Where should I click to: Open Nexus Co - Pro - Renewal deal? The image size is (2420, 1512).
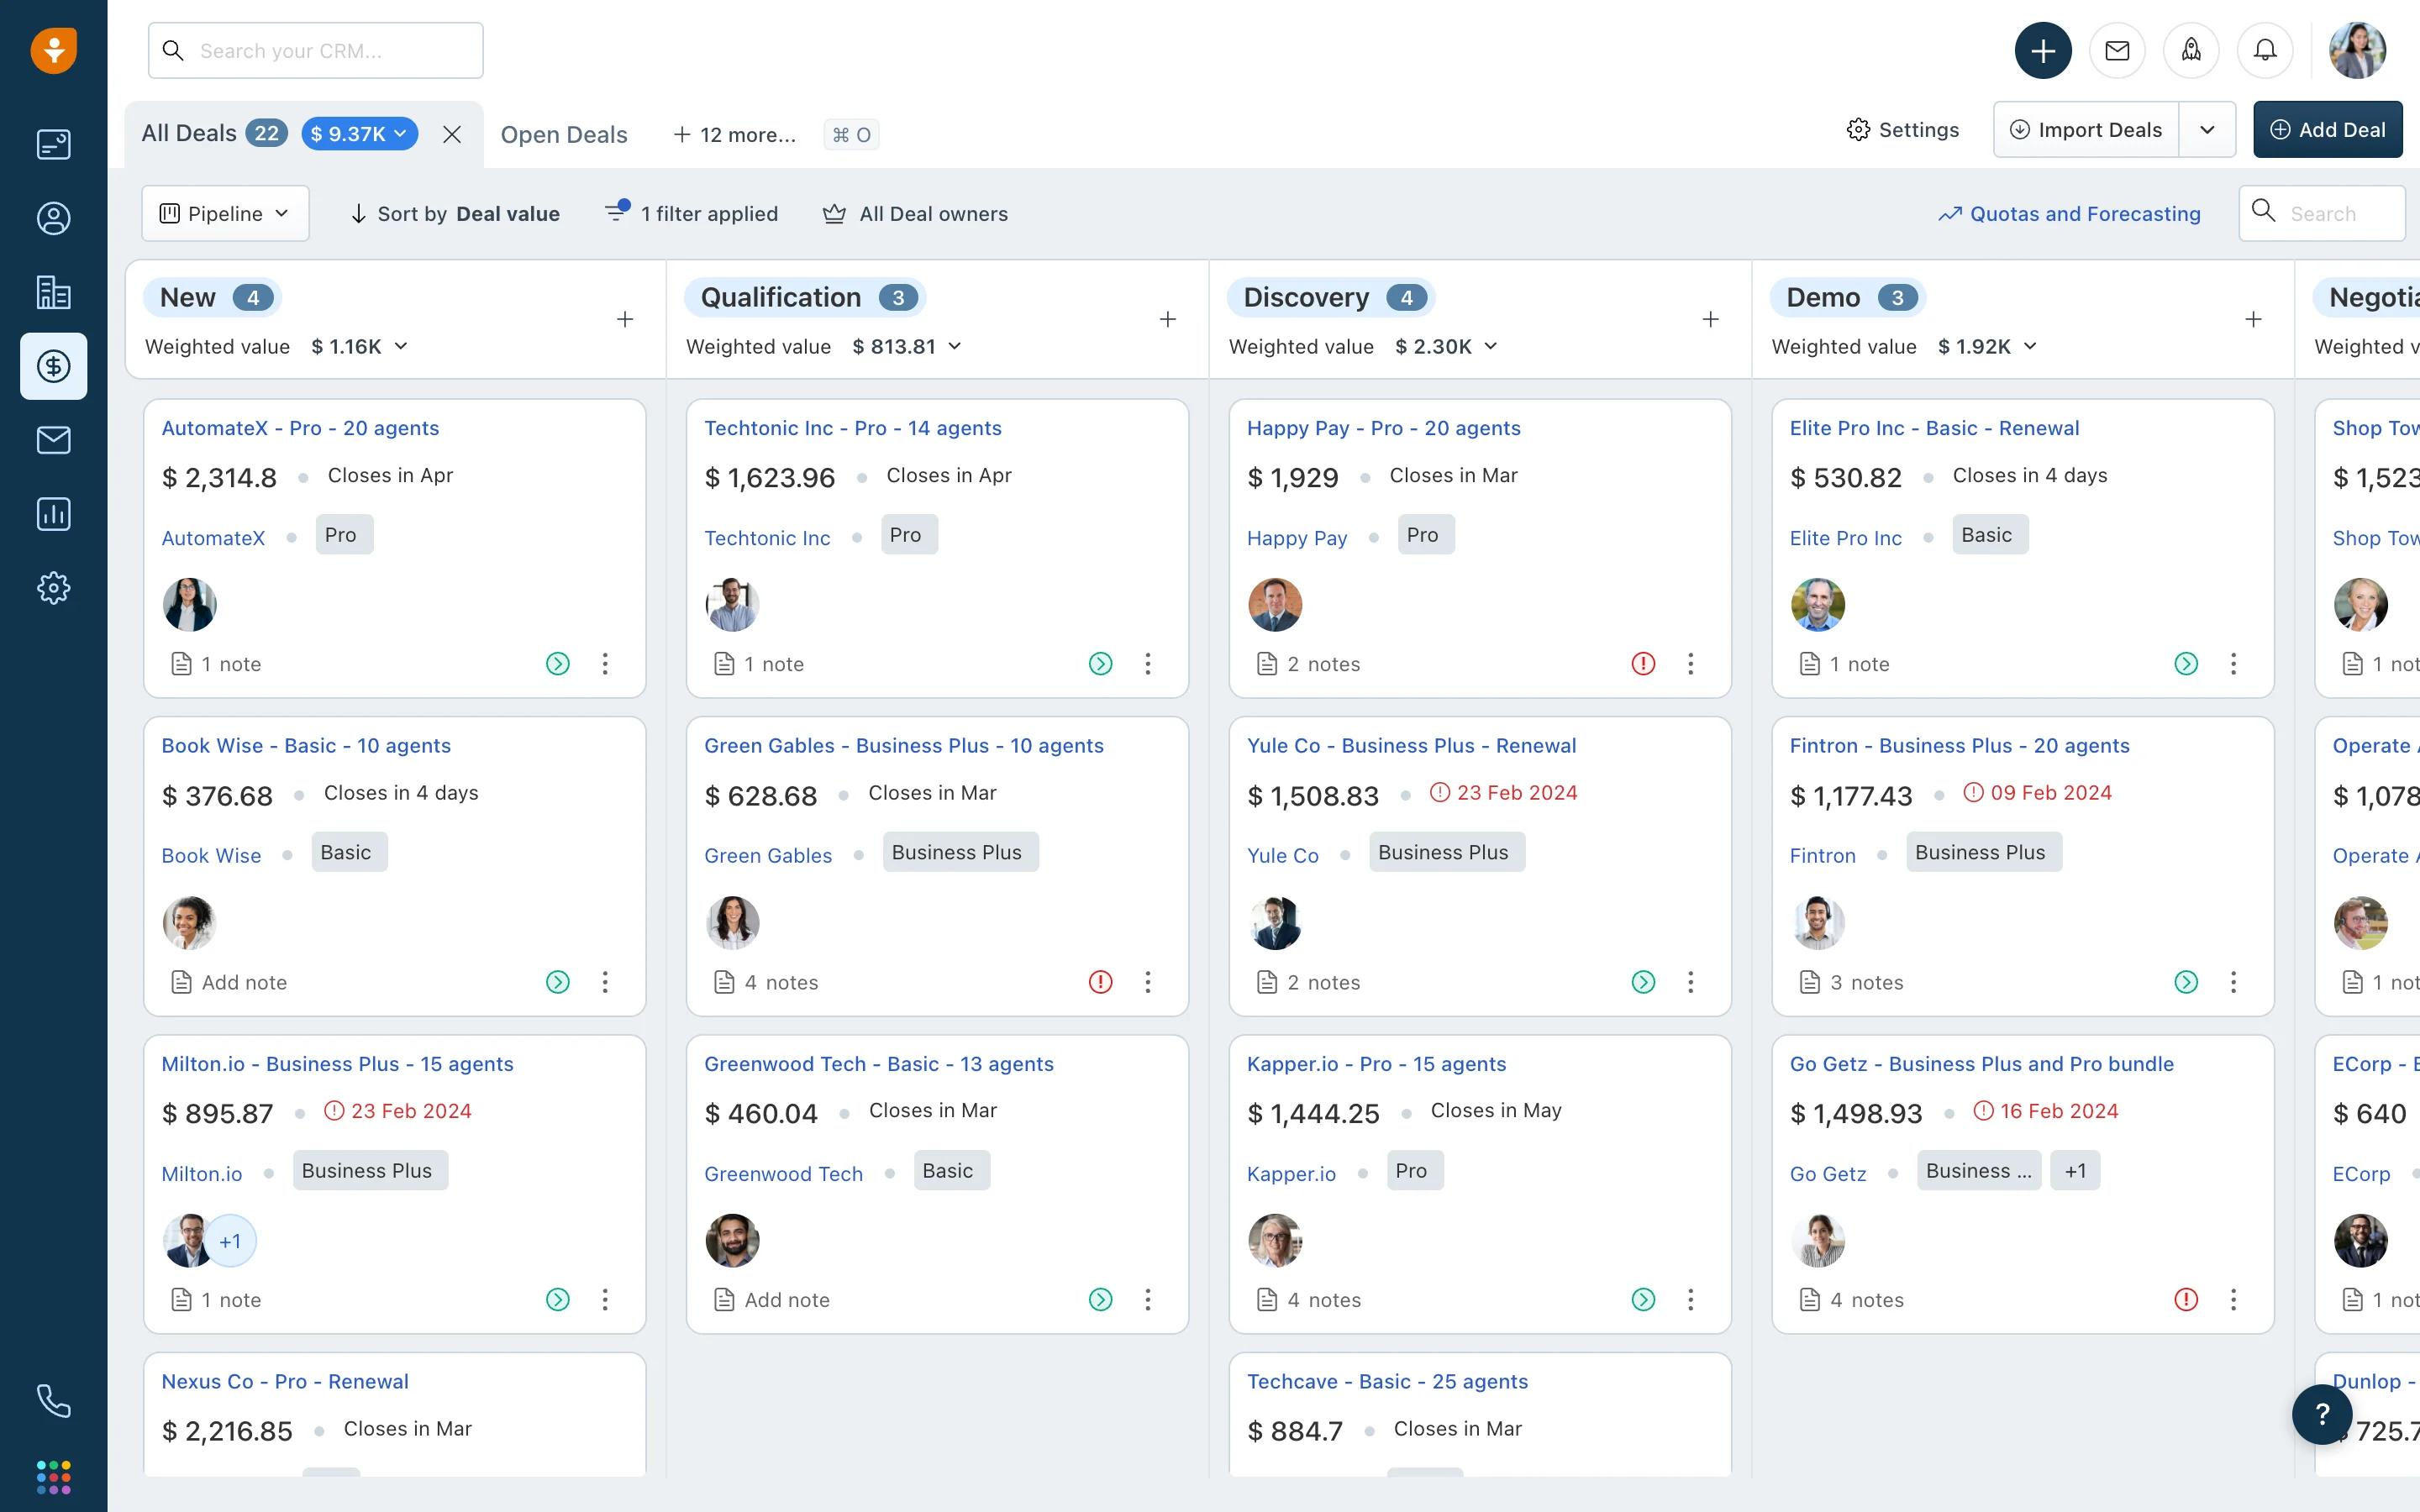pyautogui.click(x=285, y=1381)
